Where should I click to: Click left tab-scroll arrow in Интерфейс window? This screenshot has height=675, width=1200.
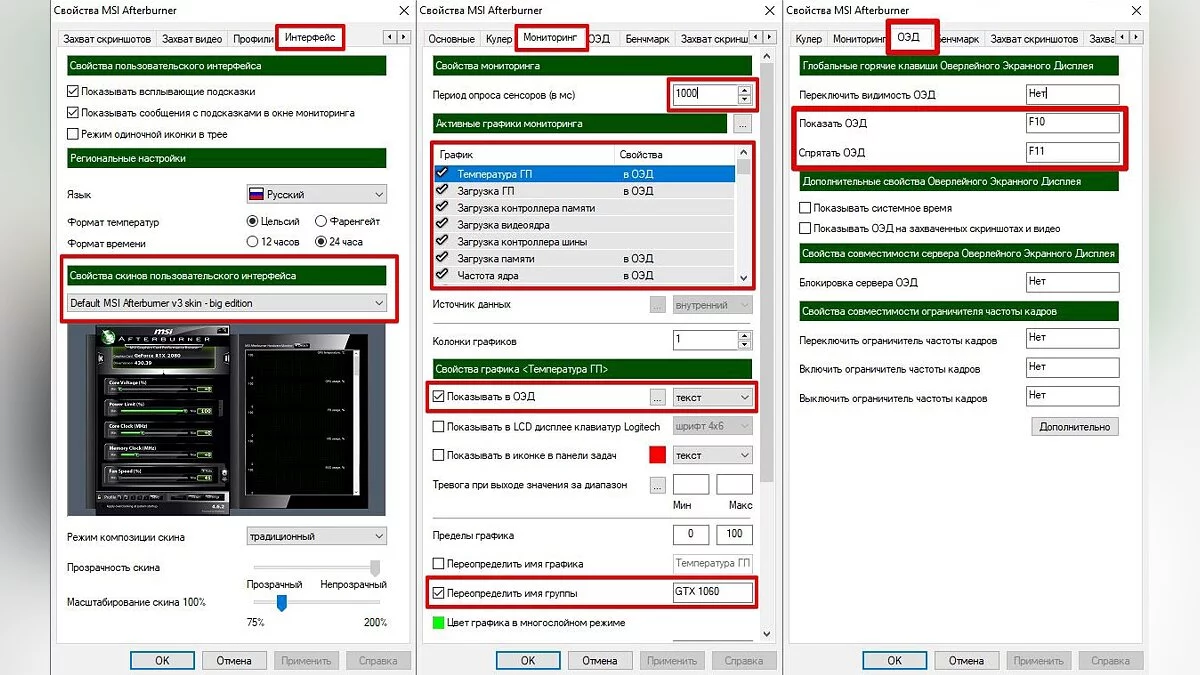click(390, 38)
